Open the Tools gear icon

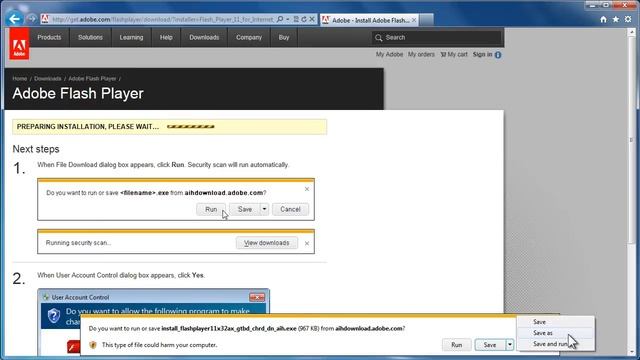(628, 19)
